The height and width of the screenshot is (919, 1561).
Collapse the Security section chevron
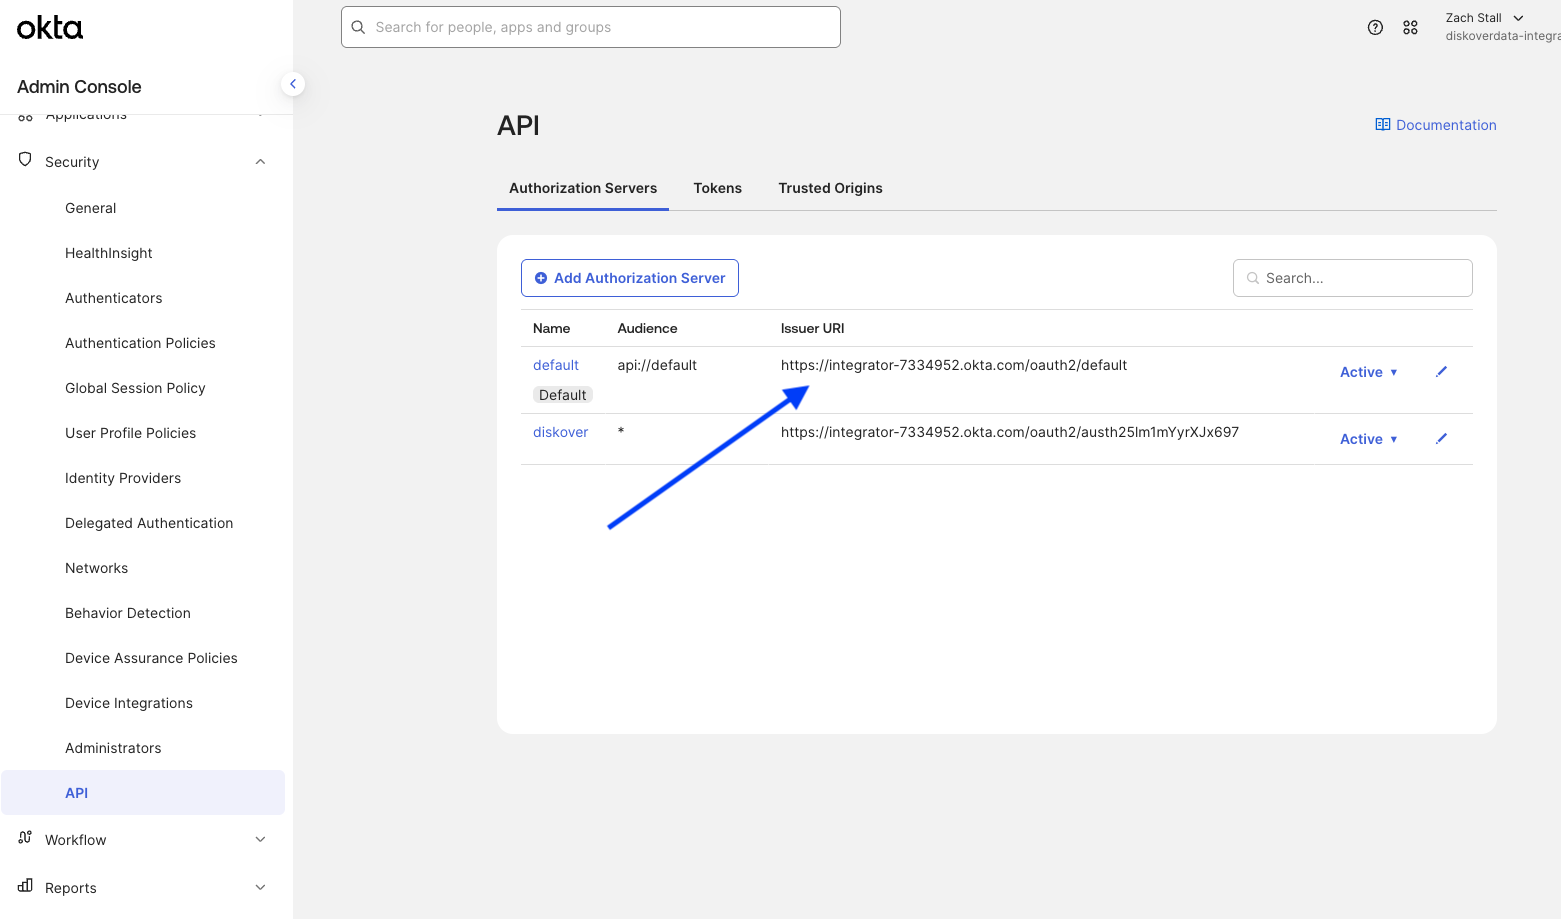[260, 162]
